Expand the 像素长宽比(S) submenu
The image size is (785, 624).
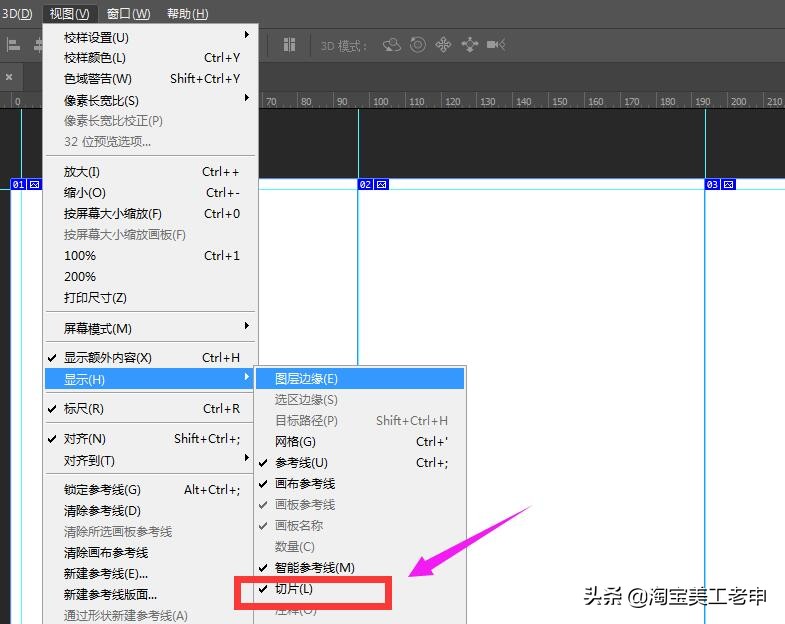pyautogui.click(x=151, y=100)
